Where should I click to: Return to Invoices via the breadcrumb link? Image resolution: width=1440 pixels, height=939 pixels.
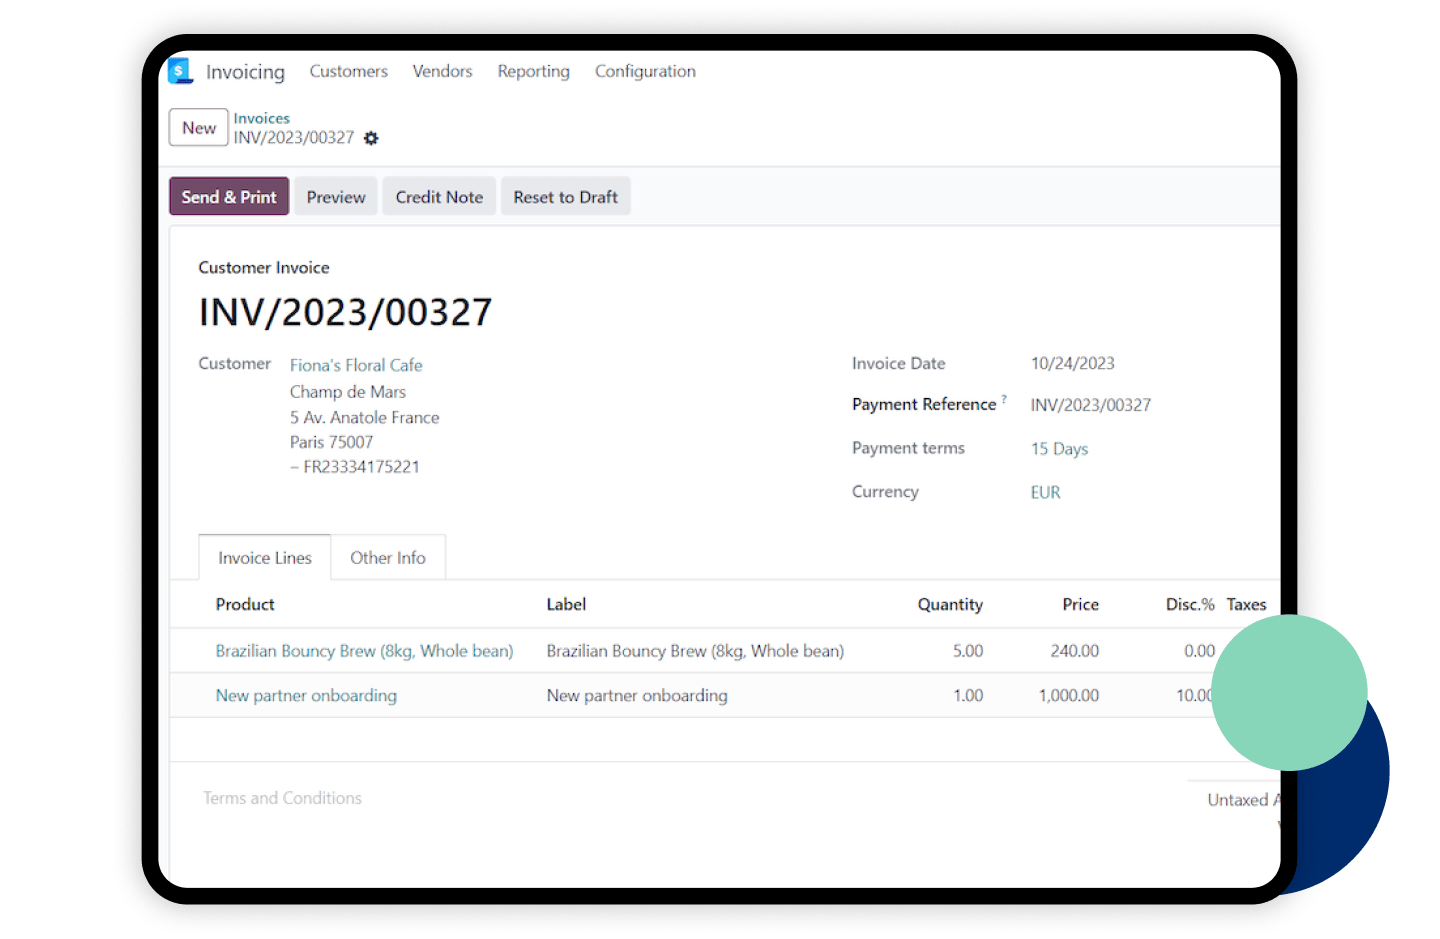tap(261, 118)
